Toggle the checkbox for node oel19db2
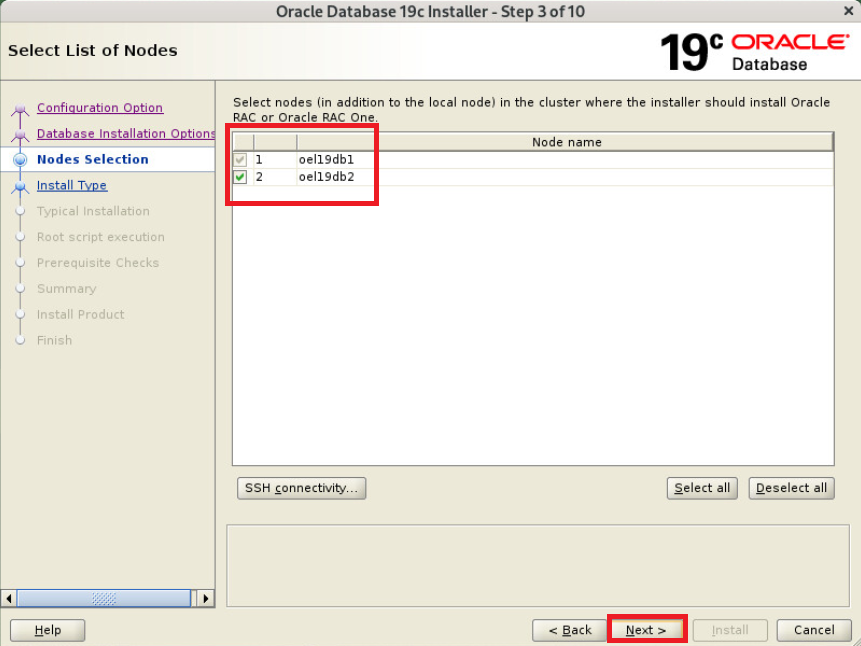This screenshot has height=646, width=861. click(x=240, y=177)
